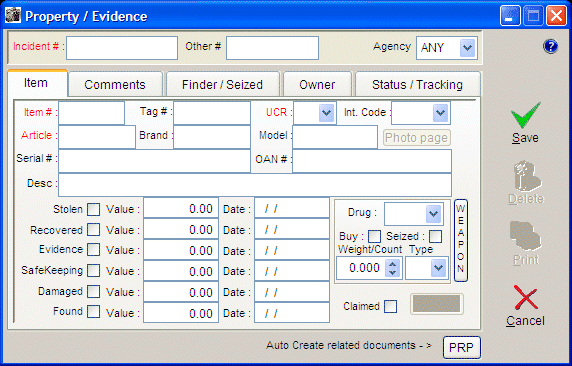The height and width of the screenshot is (366, 572).
Task: Click the Recovered Date field
Action: point(292,229)
